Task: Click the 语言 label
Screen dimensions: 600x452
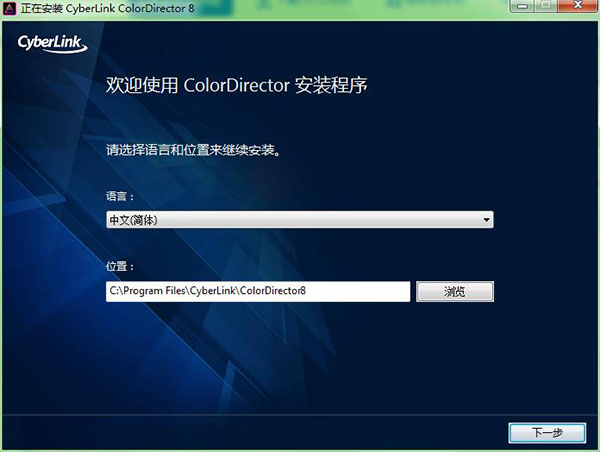Action: point(120,196)
